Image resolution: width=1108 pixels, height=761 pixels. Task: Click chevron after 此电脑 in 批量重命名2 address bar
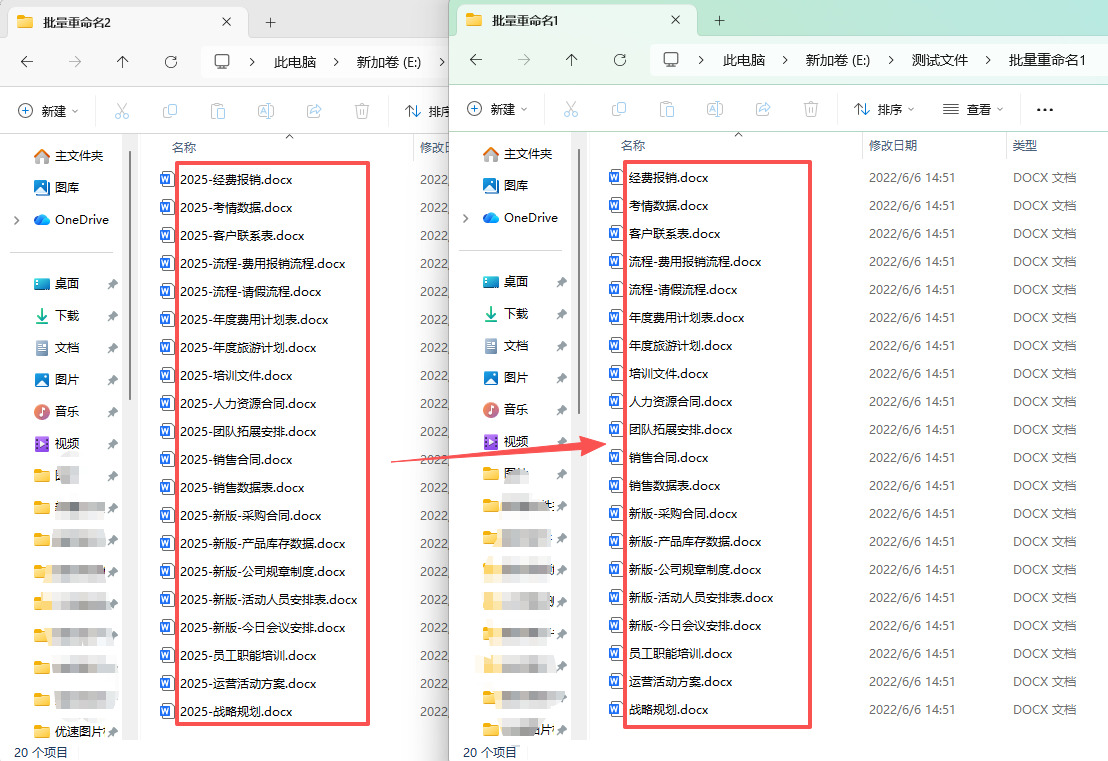pos(336,62)
